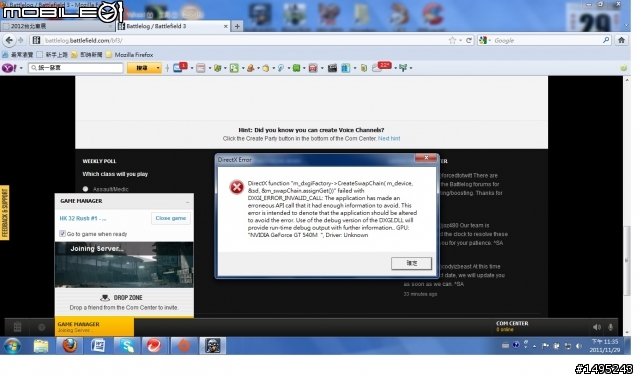The height and width of the screenshot is (377, 640).
Task: Click the last green Yahoo toolbar icon
Action: [403, 68]
